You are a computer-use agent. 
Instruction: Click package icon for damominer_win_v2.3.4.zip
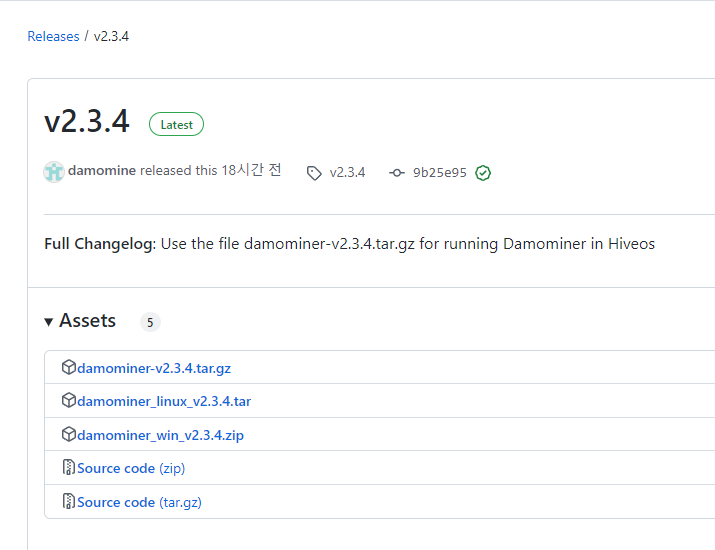coord(68,434)
